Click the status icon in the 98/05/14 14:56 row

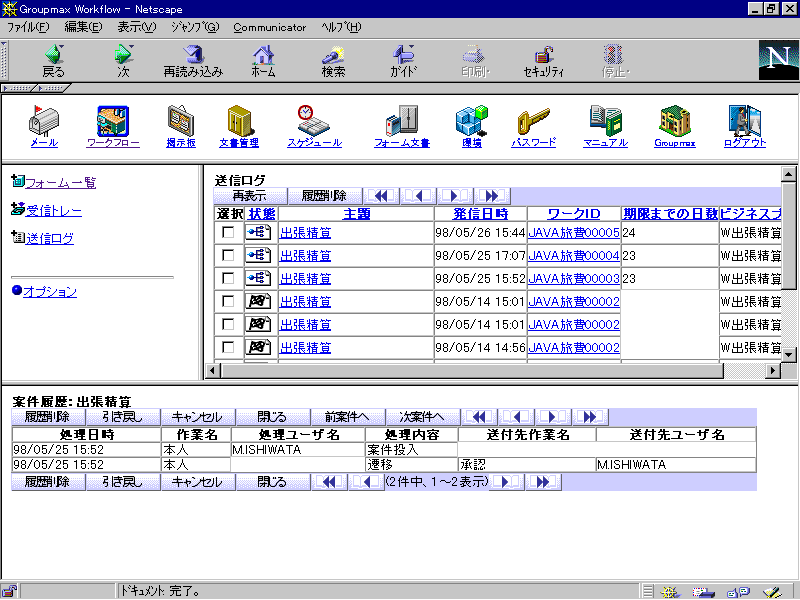click(258, 347)
